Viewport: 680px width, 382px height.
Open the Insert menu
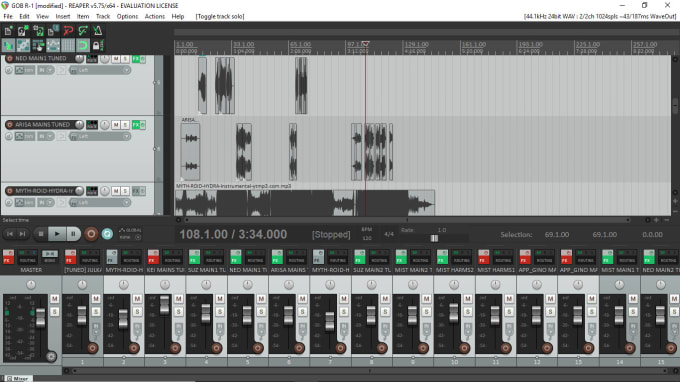point(63,16)
